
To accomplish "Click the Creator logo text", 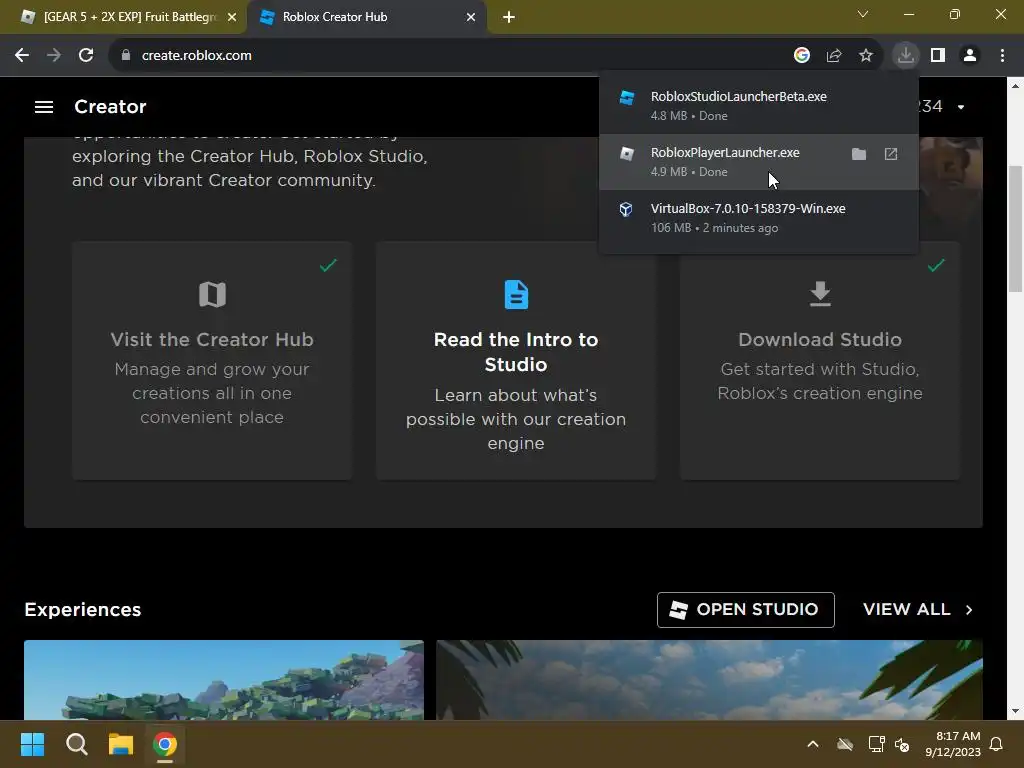I will [x=110, y=106].
